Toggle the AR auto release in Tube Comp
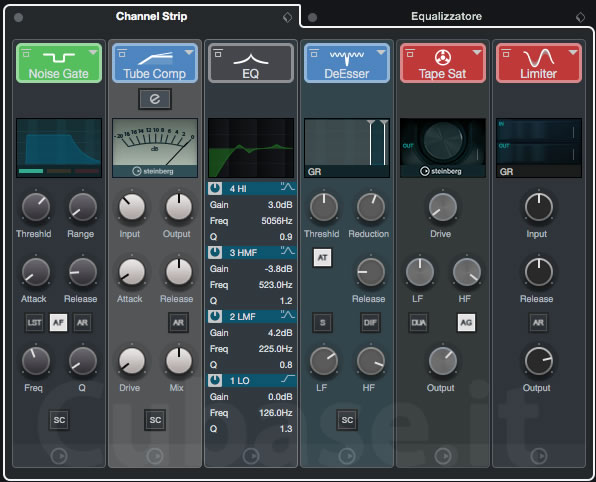 coord(178,323)
